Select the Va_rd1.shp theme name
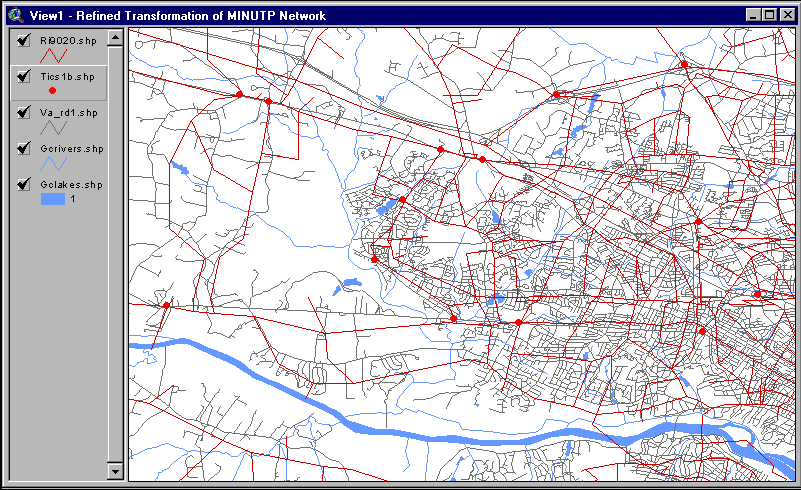The image size is (801, 490). [69, 112]
